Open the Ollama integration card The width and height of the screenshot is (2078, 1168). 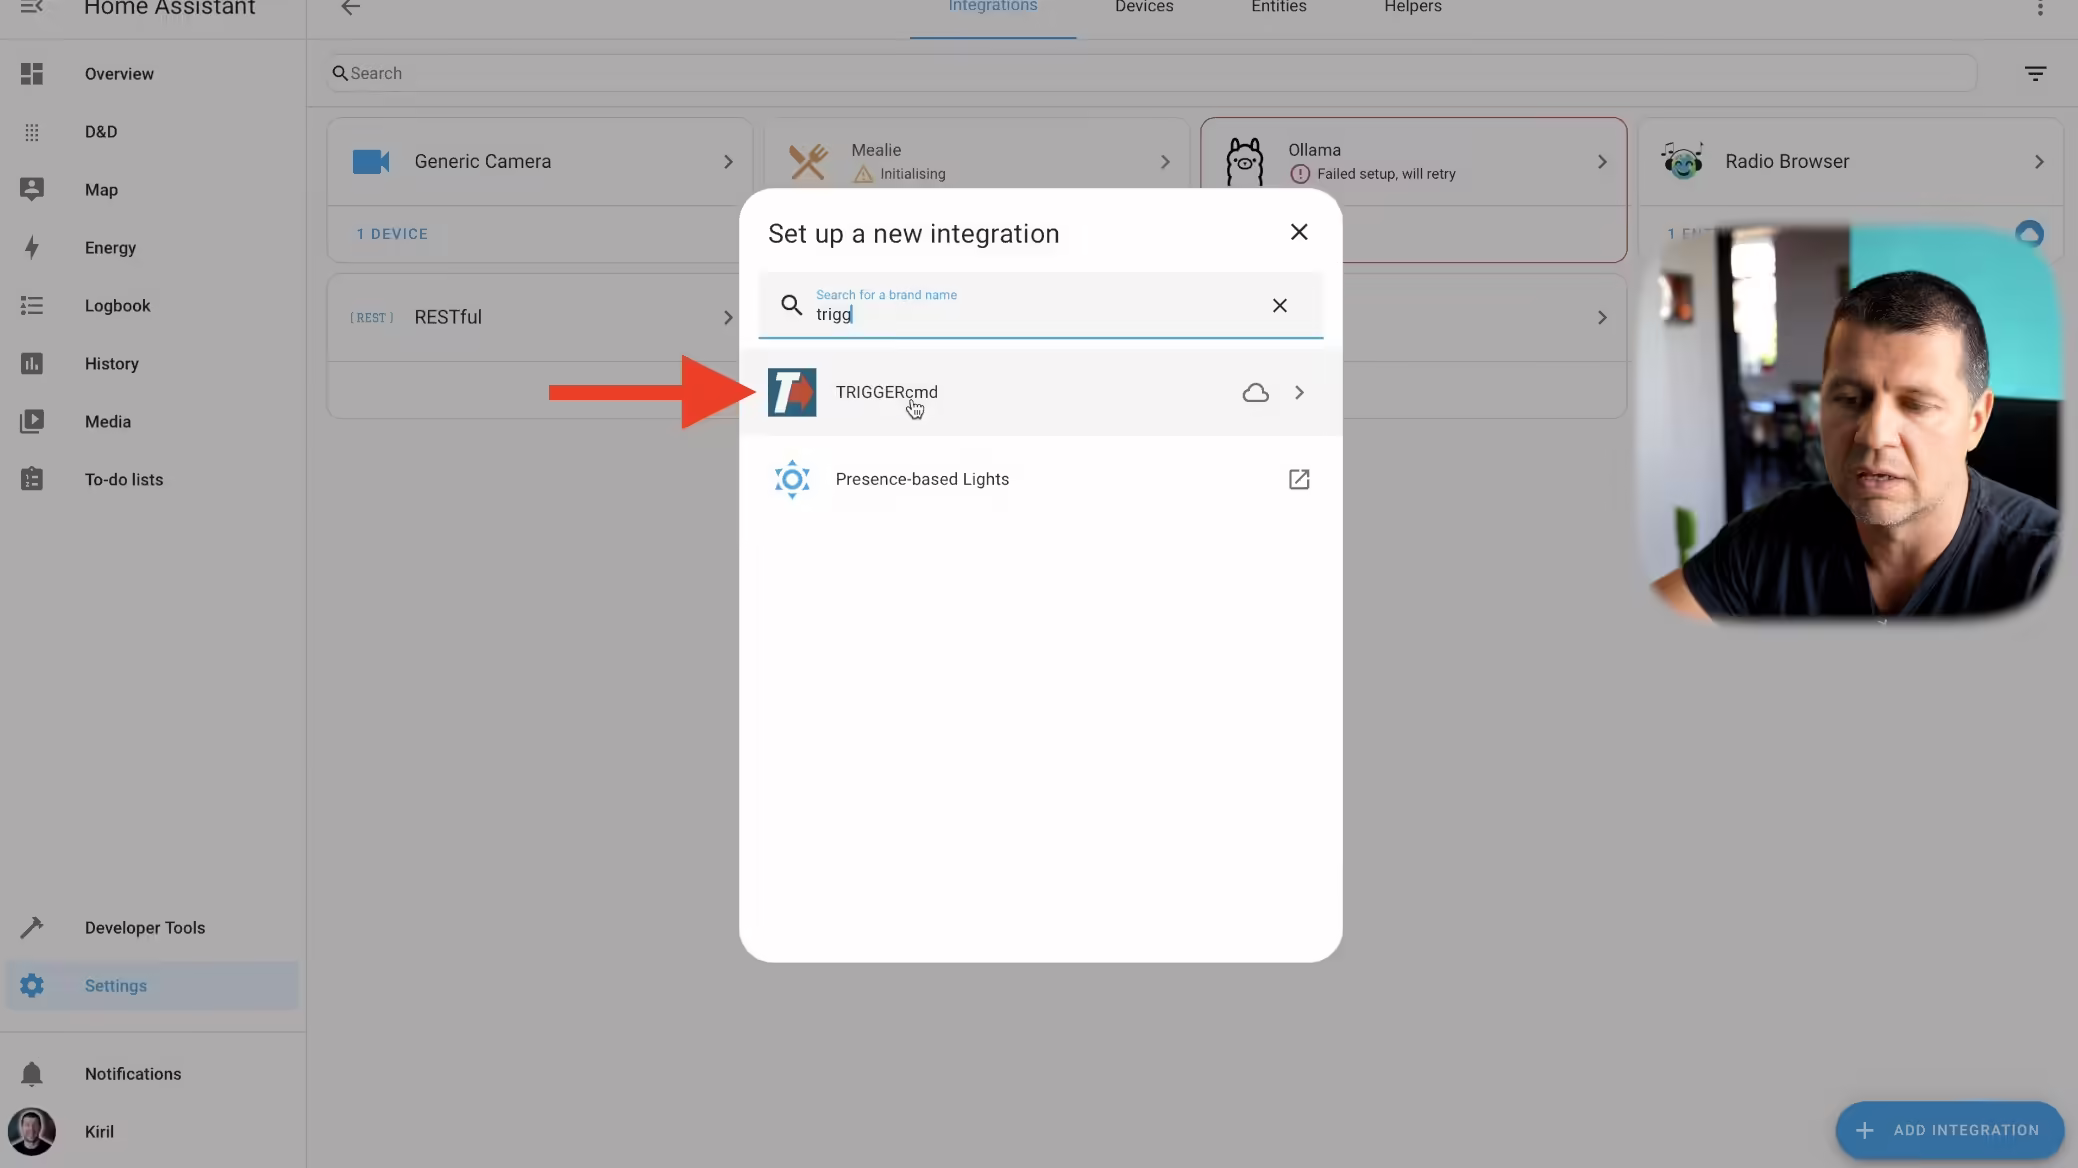coord(1414,162)
